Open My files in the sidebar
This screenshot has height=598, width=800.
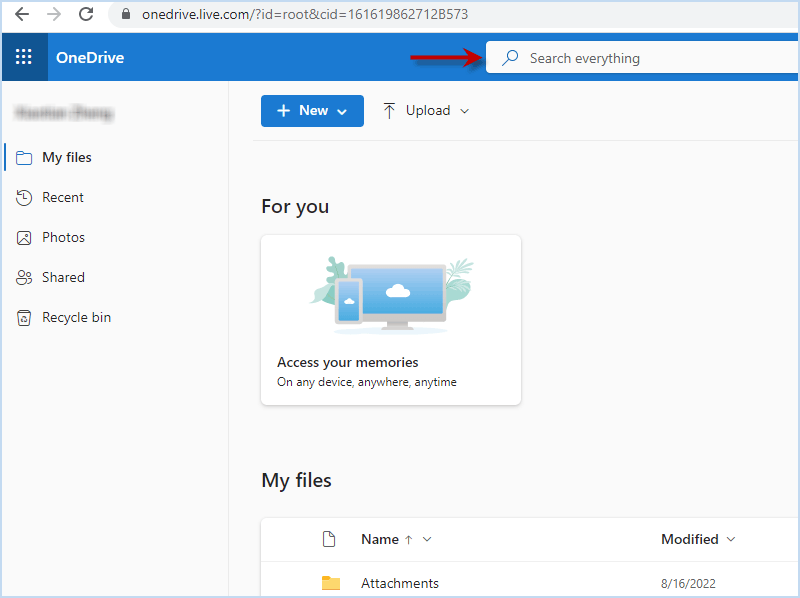(x=67, y=158)
